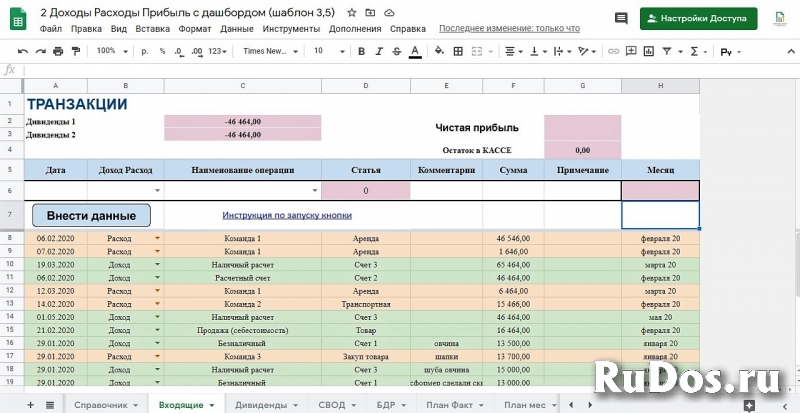Open the Инструкция по запуску кнопки link
Viewport: 800px width, 413px height.
tap(286, 215)
